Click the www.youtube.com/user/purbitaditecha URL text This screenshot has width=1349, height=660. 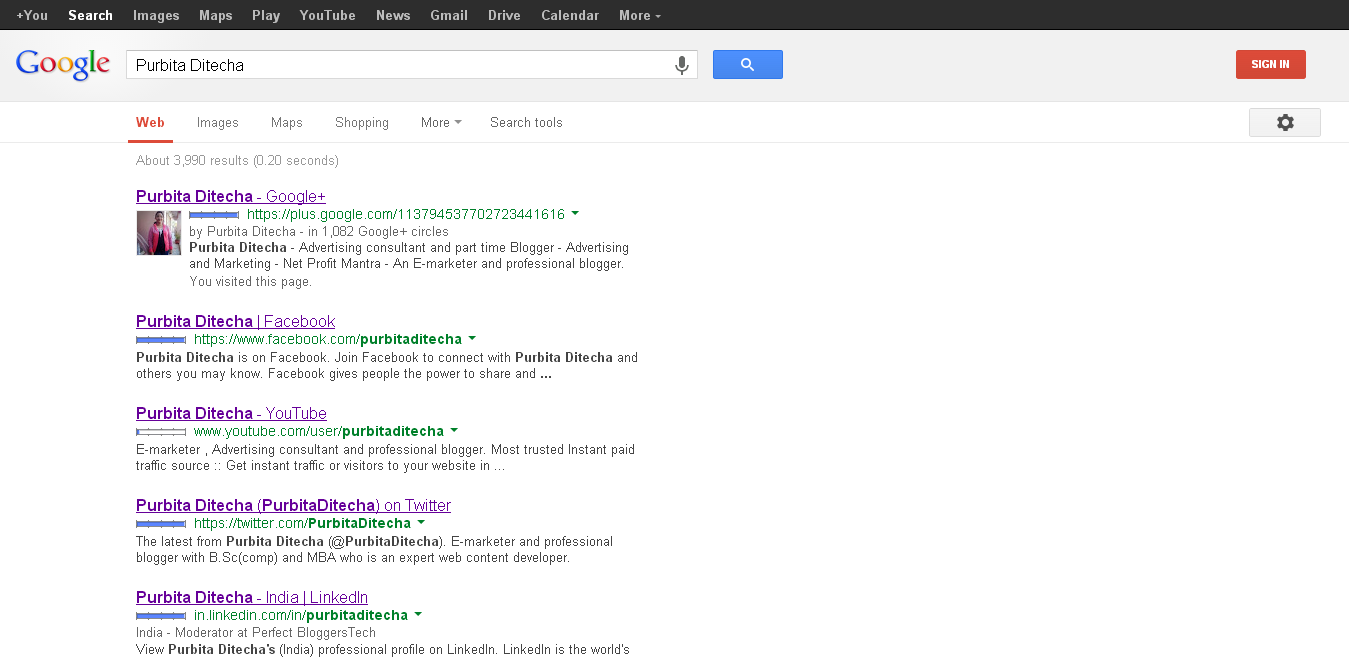click(x=319, y=431)
